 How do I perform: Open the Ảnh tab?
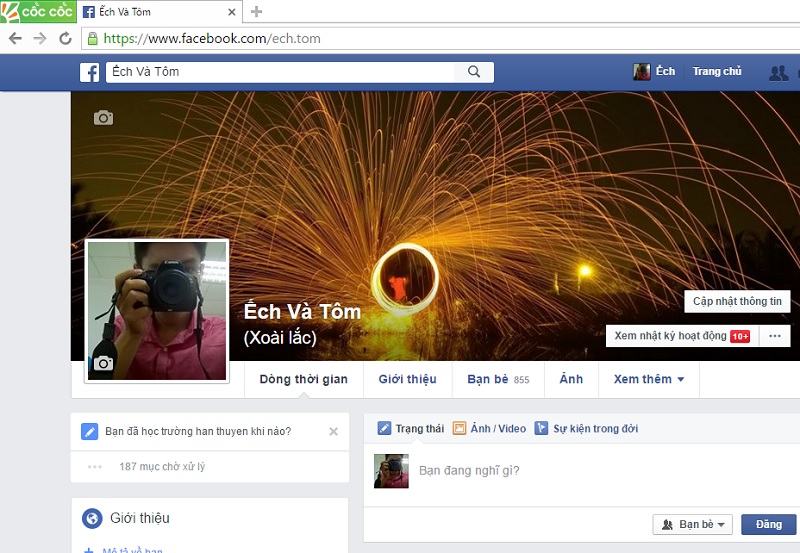click(x=571, y=380)
